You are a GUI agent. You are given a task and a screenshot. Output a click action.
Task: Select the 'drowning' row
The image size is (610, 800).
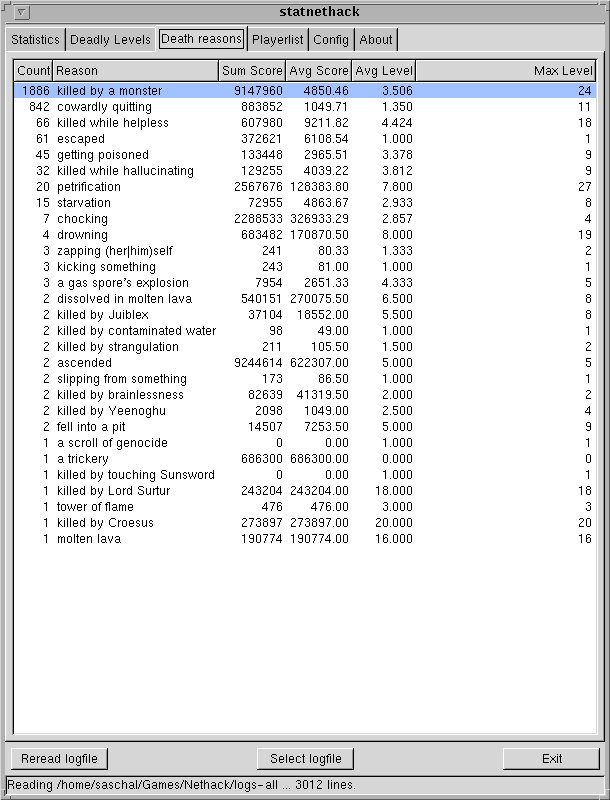305,235
